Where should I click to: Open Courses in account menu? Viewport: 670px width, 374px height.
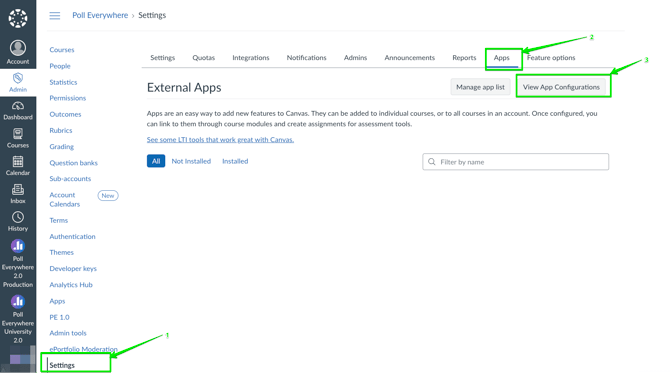point(62,50)
